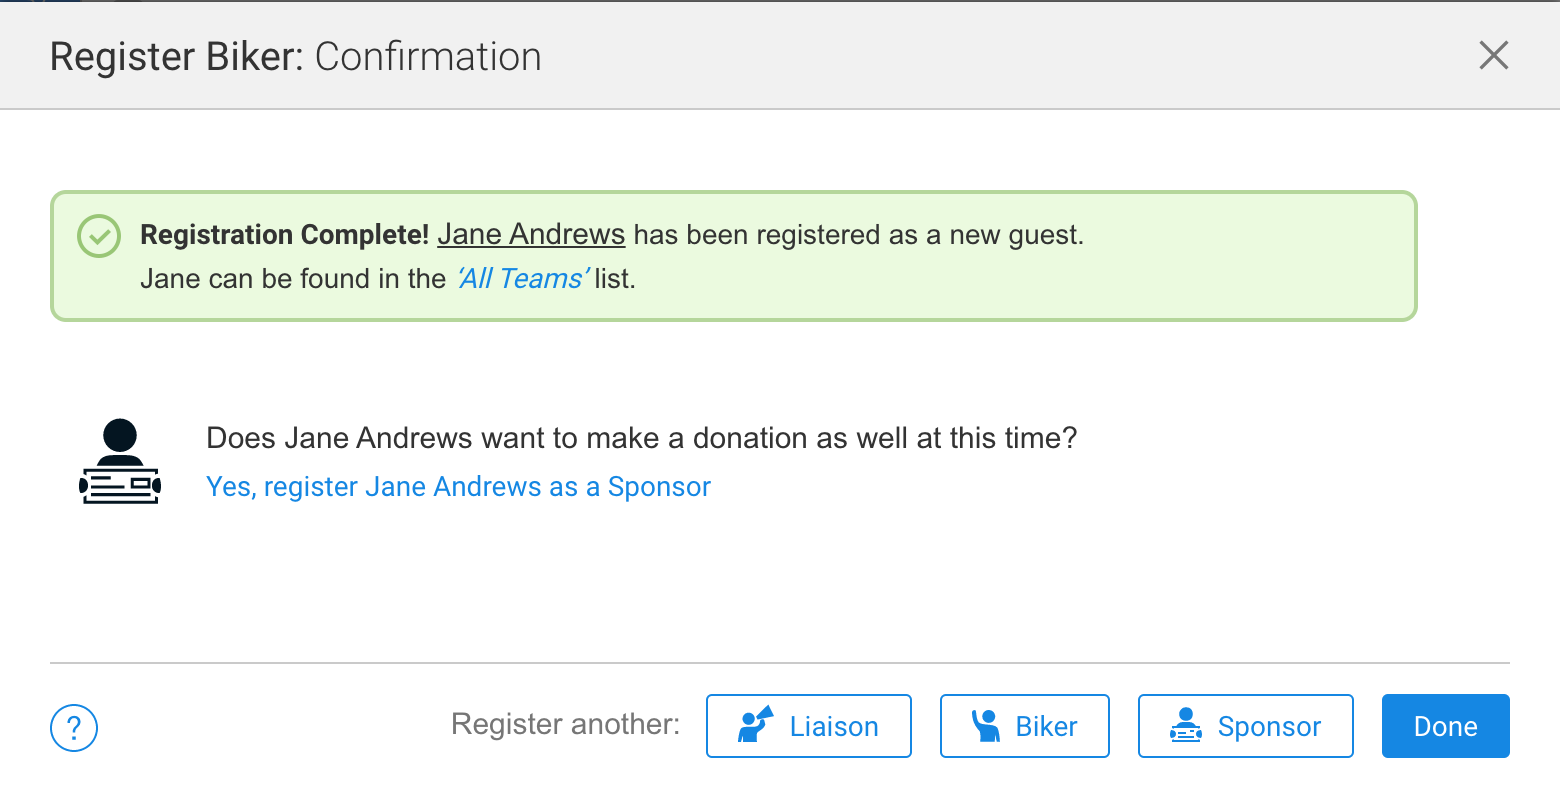The image size is (1560, 796).
Task: Open the 'All Teams' list link
Action: 523,279
